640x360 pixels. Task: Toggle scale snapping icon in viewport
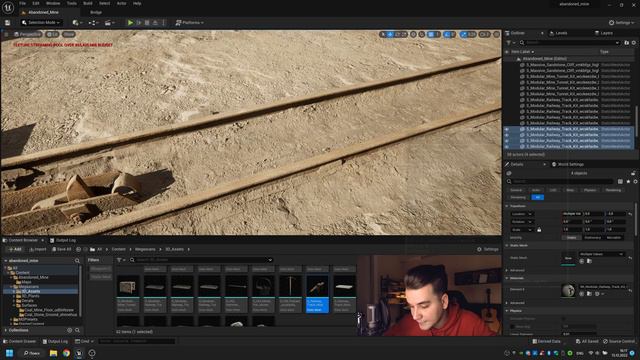point(464,35)
